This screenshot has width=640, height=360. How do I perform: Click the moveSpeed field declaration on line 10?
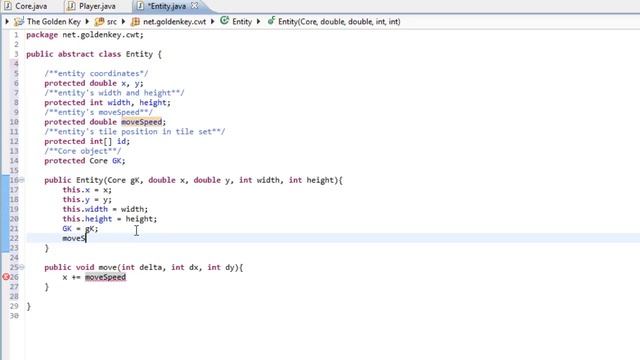coord(141,122)
